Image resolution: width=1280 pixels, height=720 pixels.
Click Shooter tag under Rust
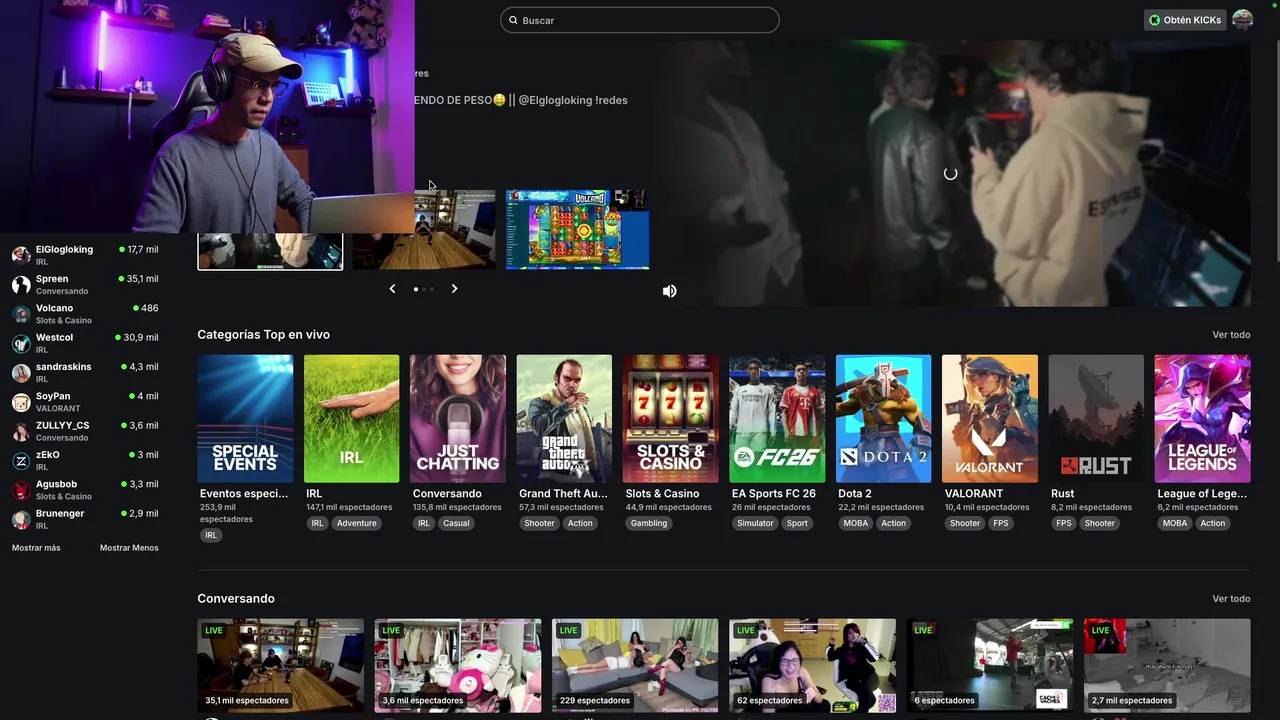point(1099,523)
